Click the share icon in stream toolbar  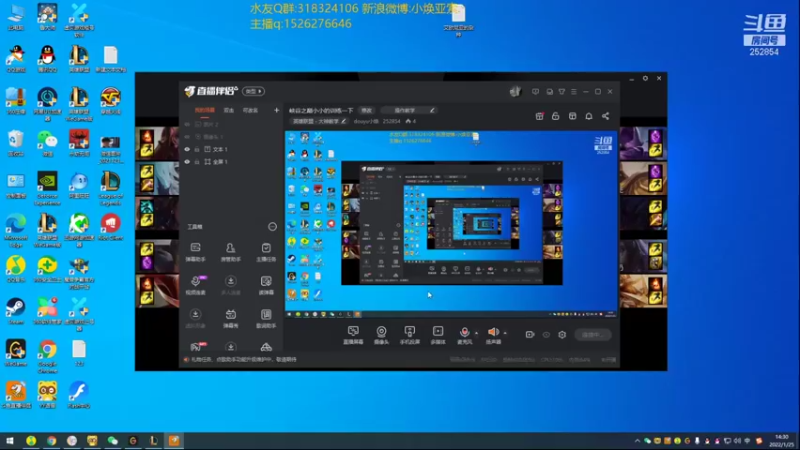pyautogui.click(x=606, y=116)
